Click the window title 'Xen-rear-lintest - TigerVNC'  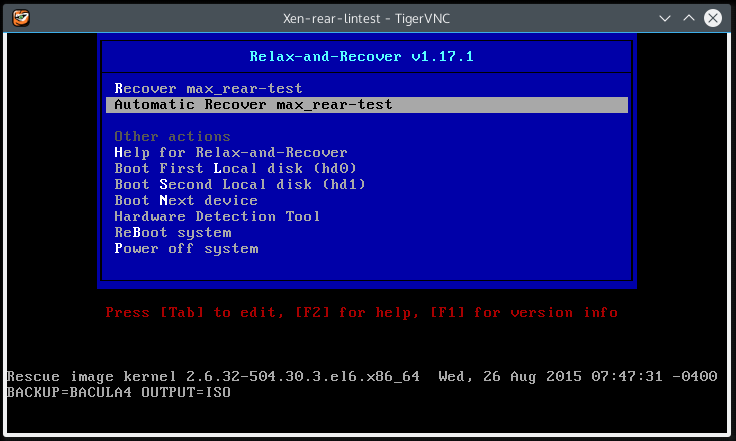coord(367,18)
